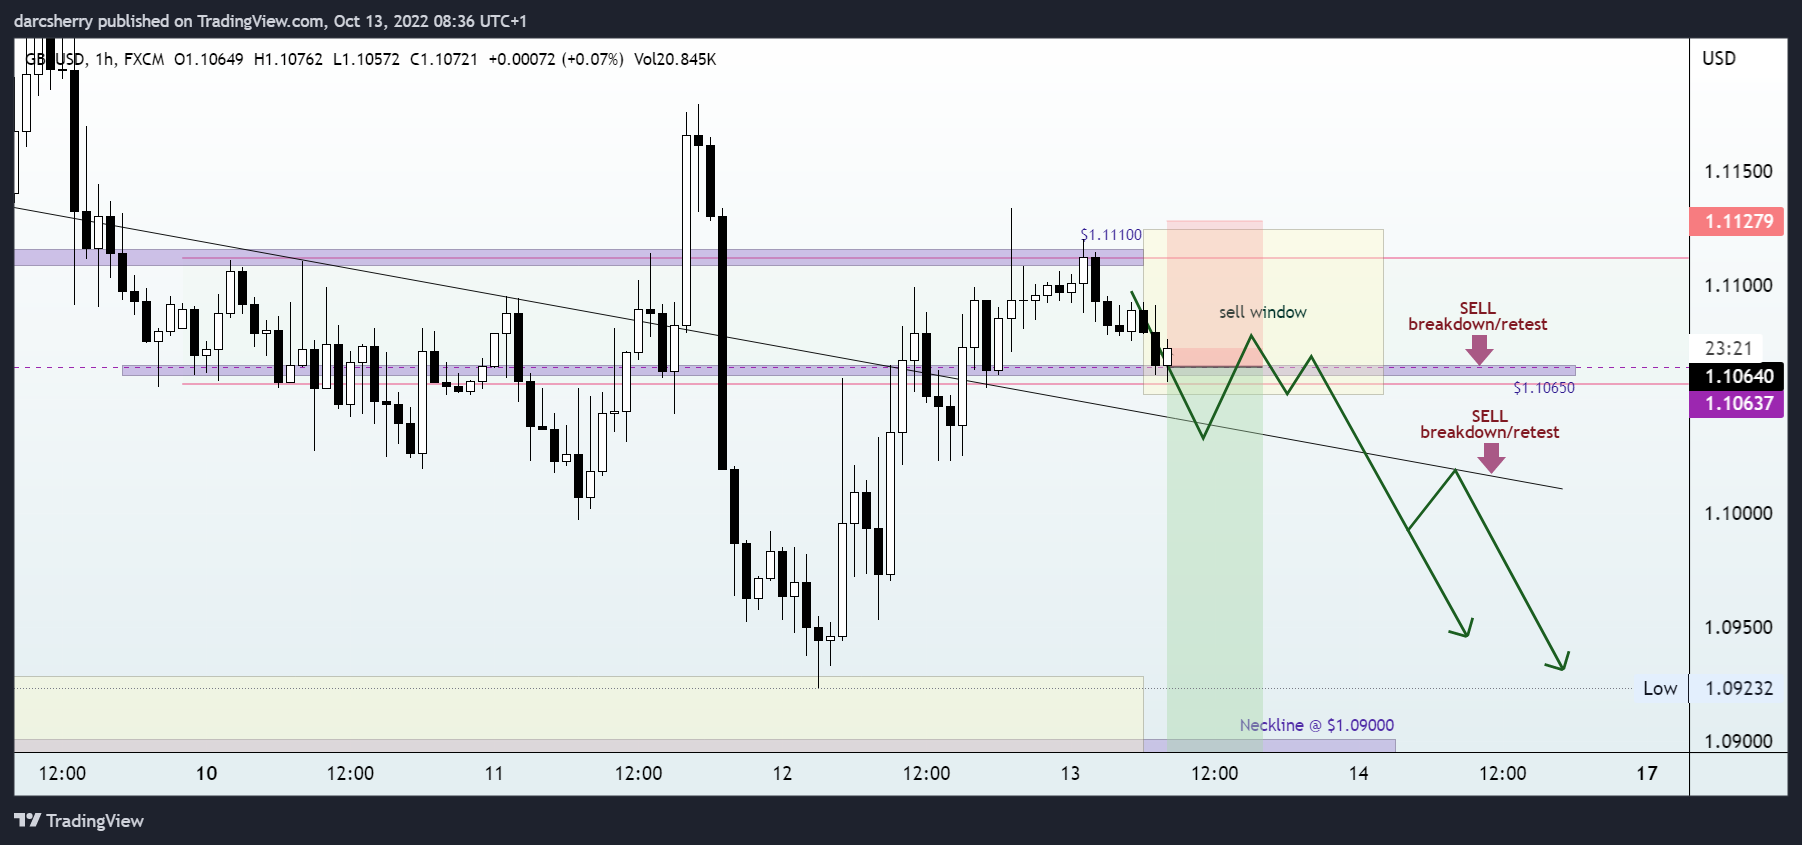Click the 1.11500 price axis tick

click(1738, 171)
